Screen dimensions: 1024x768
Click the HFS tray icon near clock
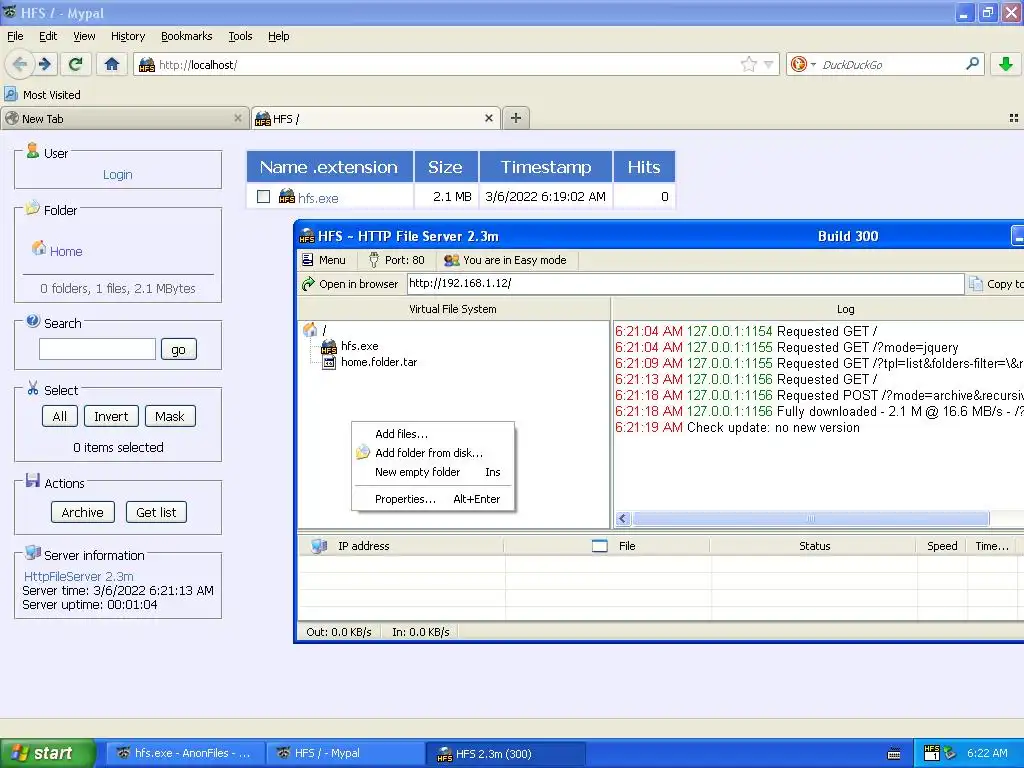(932, 753)
